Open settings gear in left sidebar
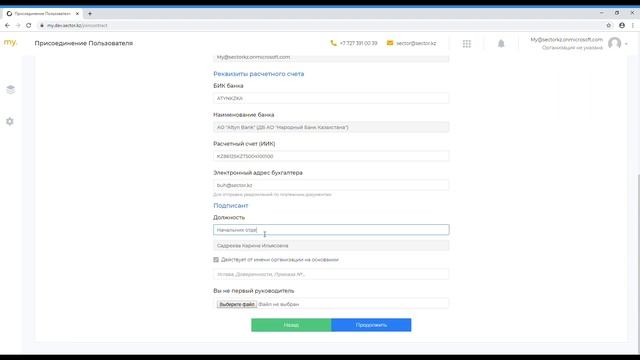Image resolution: width=640 pixels, height=360 pixels. tap(10, 121)
